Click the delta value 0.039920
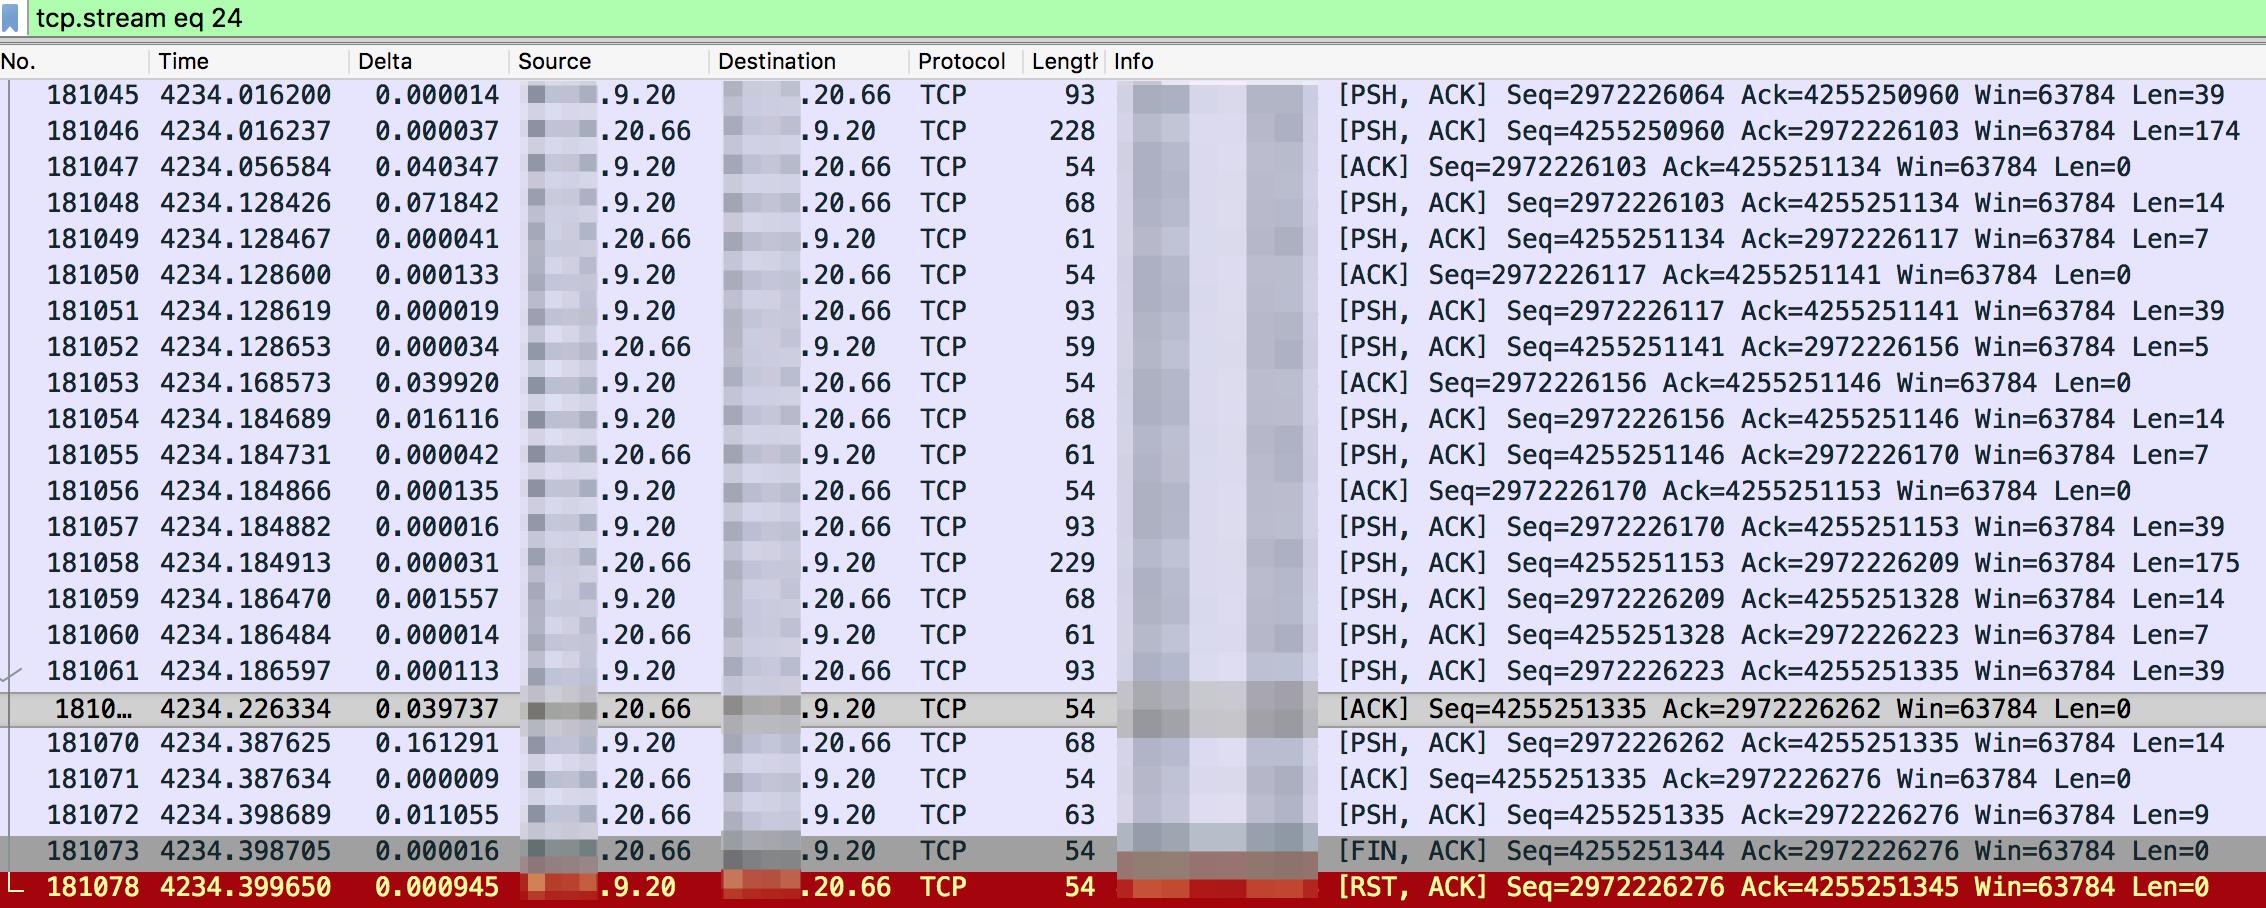This screenshot has height=908, width=2266. click(437, 383)
